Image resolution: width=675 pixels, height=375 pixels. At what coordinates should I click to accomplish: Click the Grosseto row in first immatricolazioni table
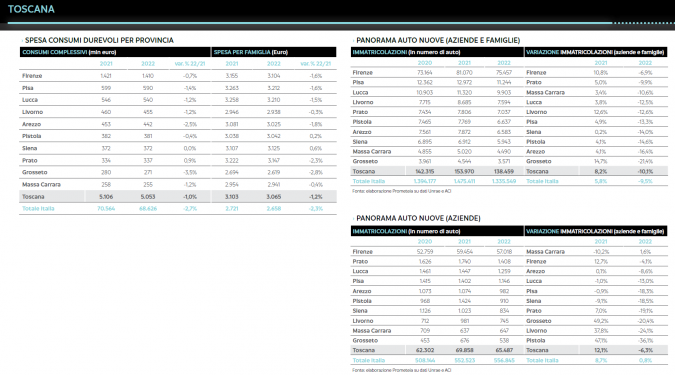click(437, 161)
